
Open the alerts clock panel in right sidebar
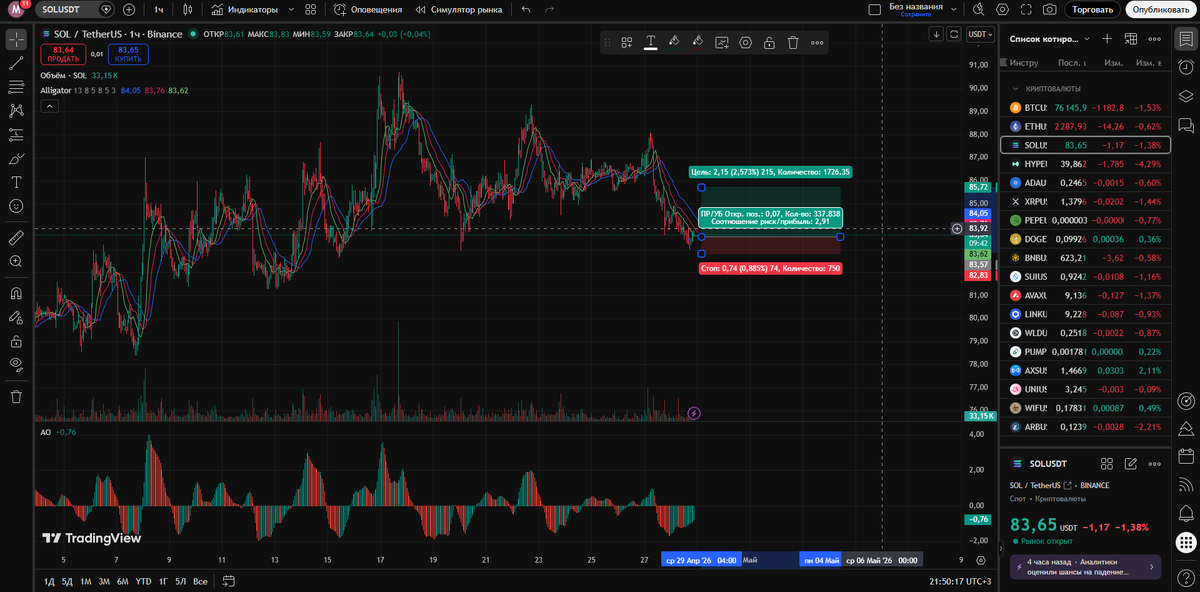coord(1186,68)
